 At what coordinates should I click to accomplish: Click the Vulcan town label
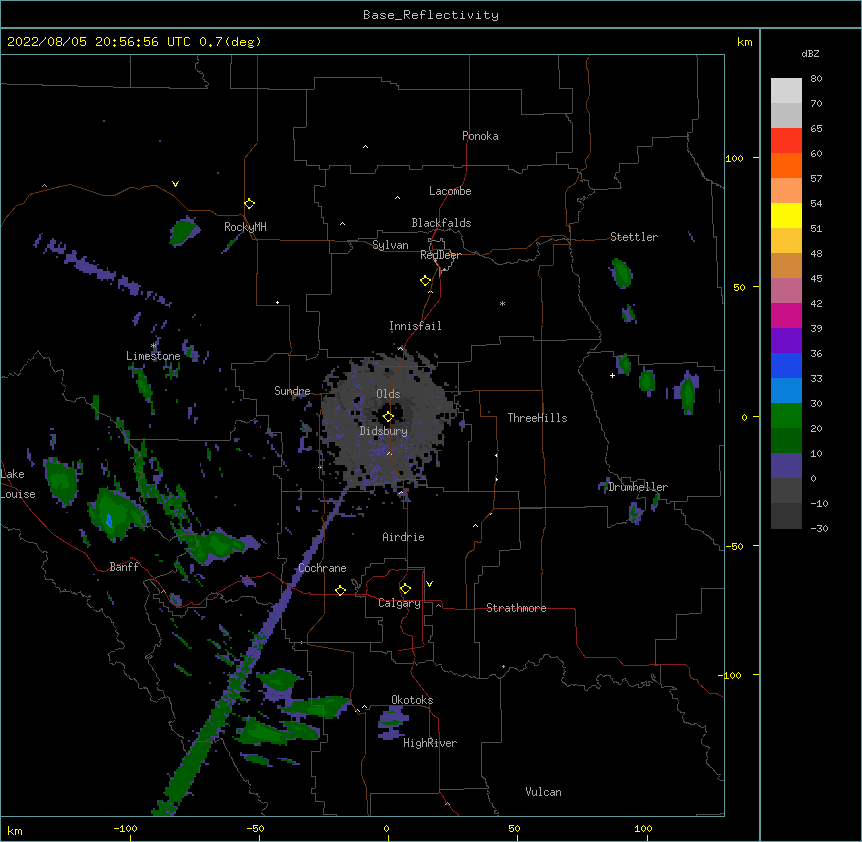[x=543, y=792]
